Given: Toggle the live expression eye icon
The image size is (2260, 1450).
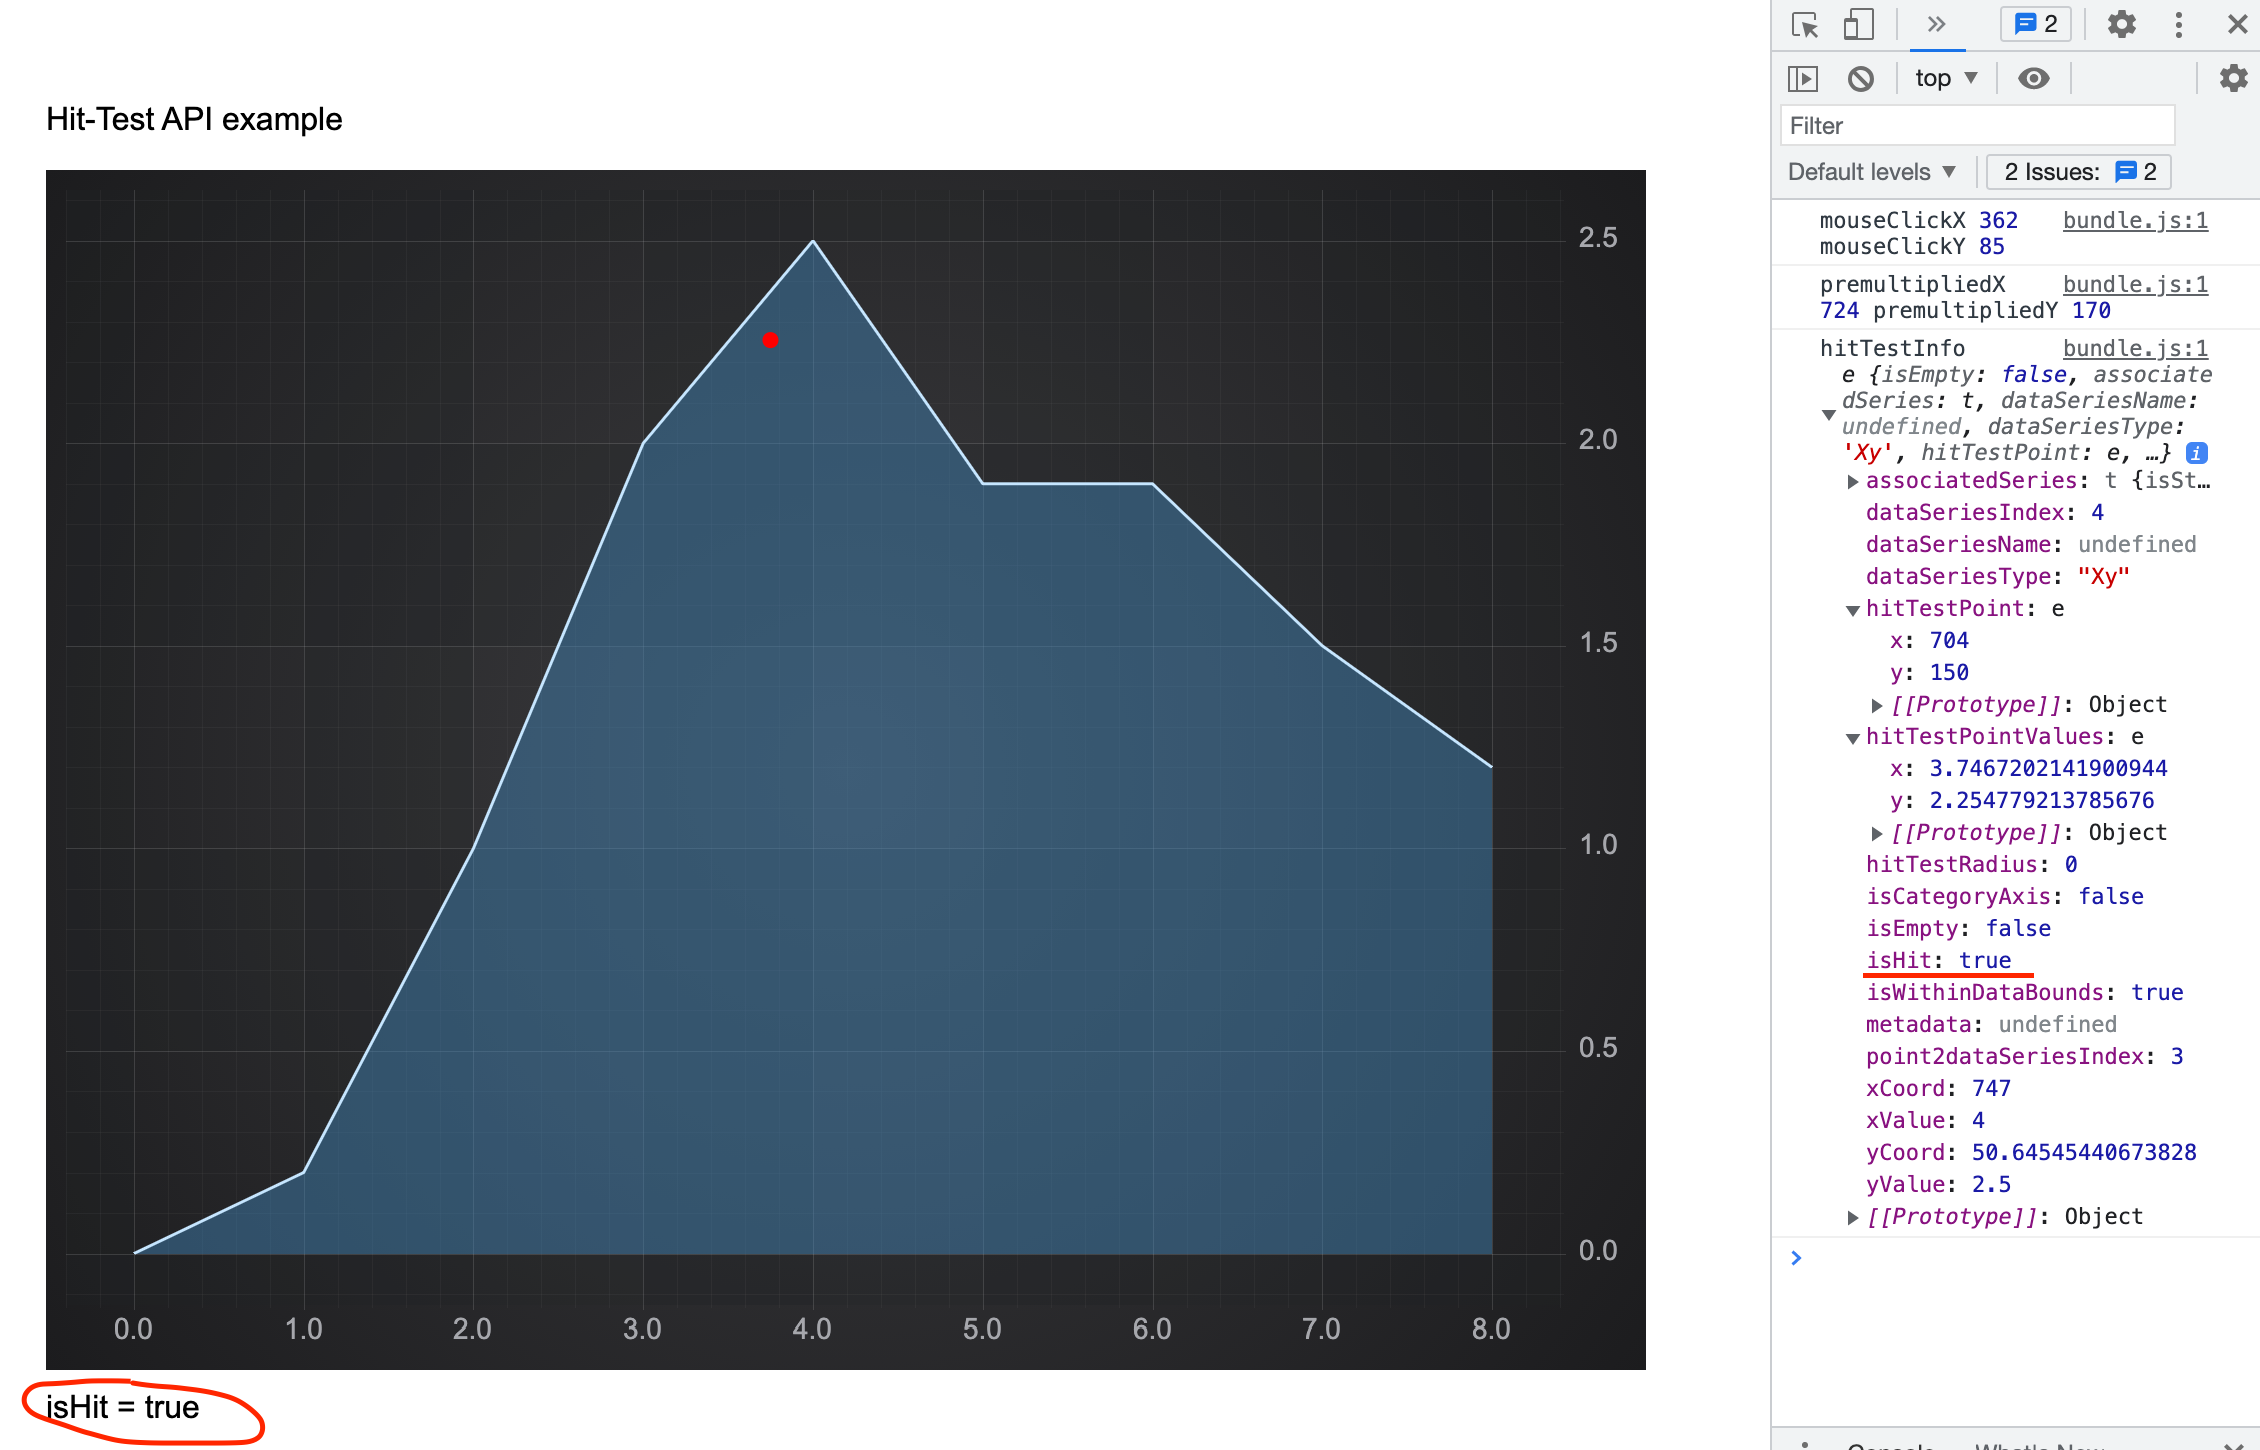Looking at the screenshot, I should point(2033,78).
